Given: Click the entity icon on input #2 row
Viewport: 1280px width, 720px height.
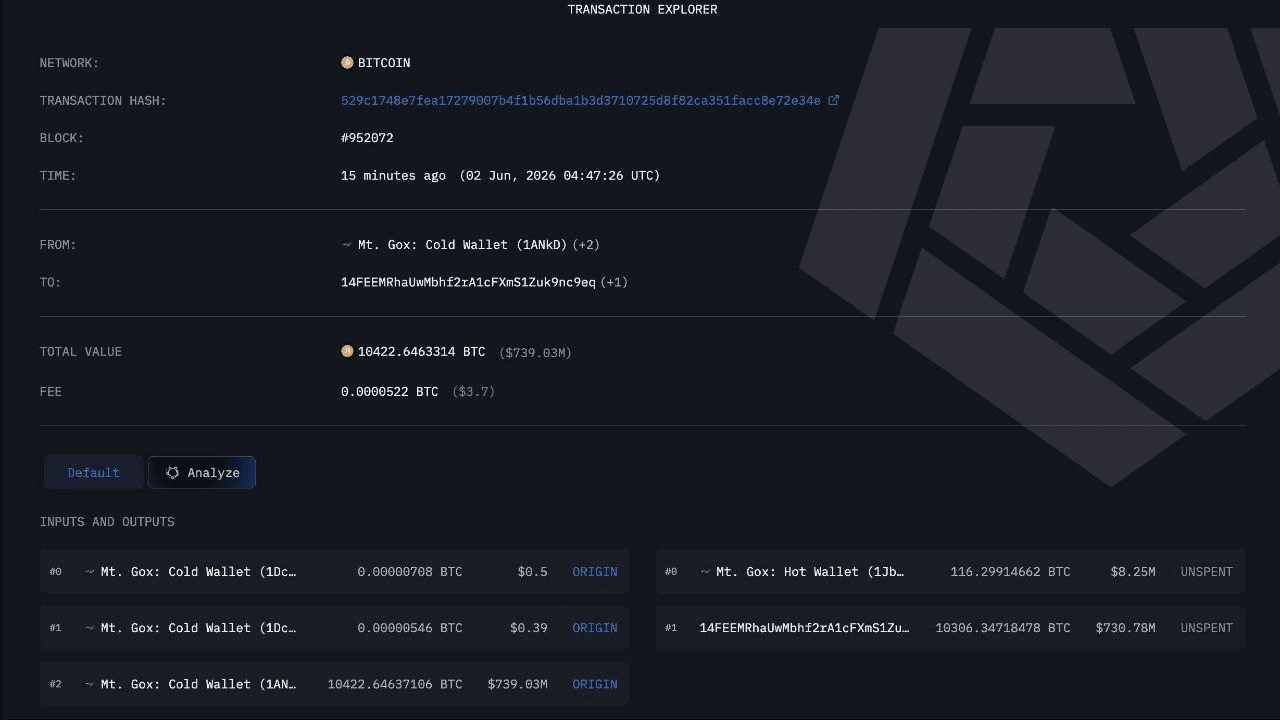Looking at the screenshot, I should (x=90, y=684).
